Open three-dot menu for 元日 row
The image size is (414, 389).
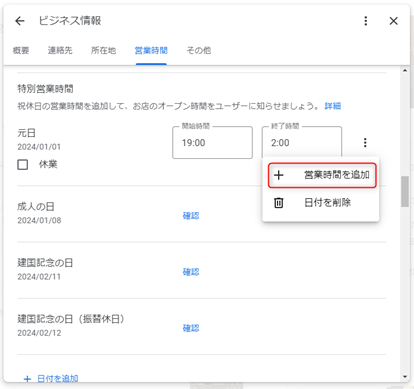[365, 143]
